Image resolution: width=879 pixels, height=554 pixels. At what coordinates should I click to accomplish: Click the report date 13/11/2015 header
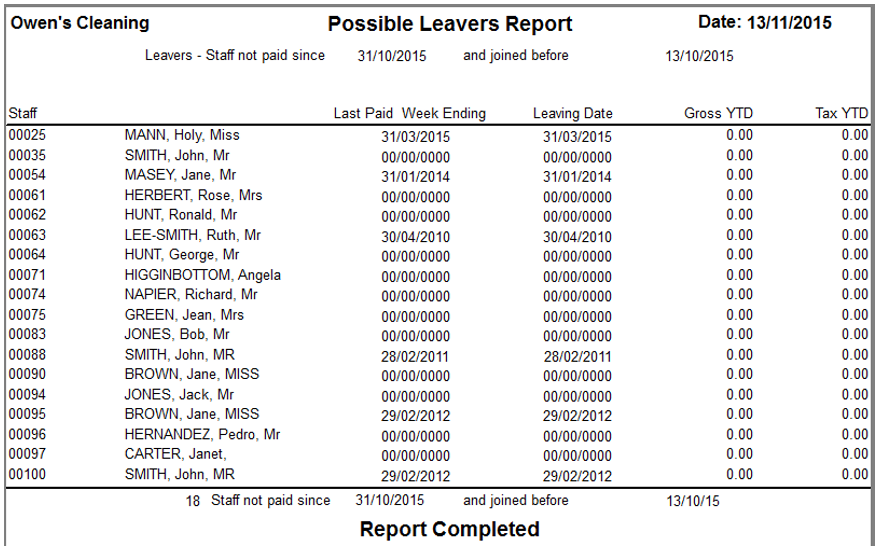765,23
